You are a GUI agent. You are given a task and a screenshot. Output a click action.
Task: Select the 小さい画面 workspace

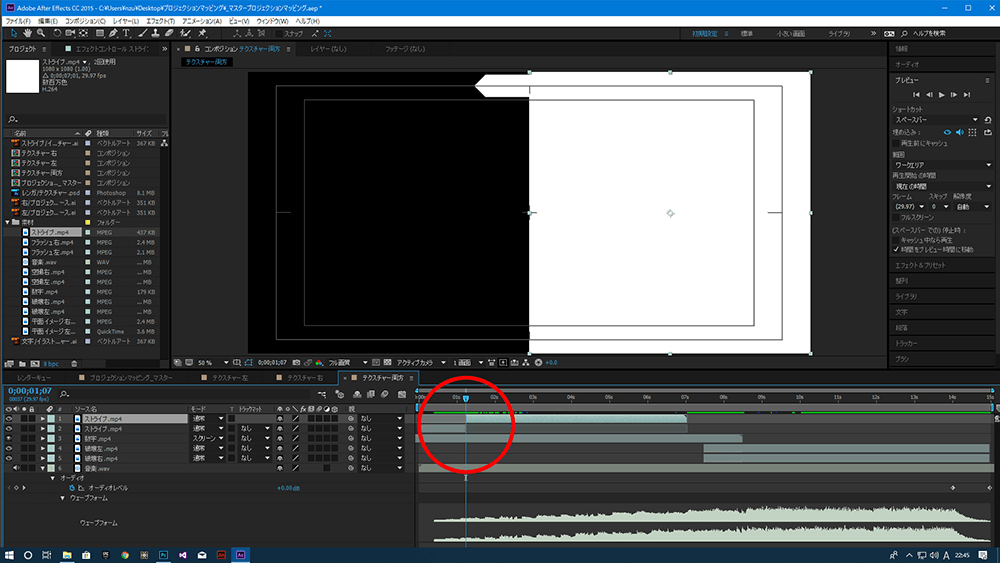tap(789, 33)
